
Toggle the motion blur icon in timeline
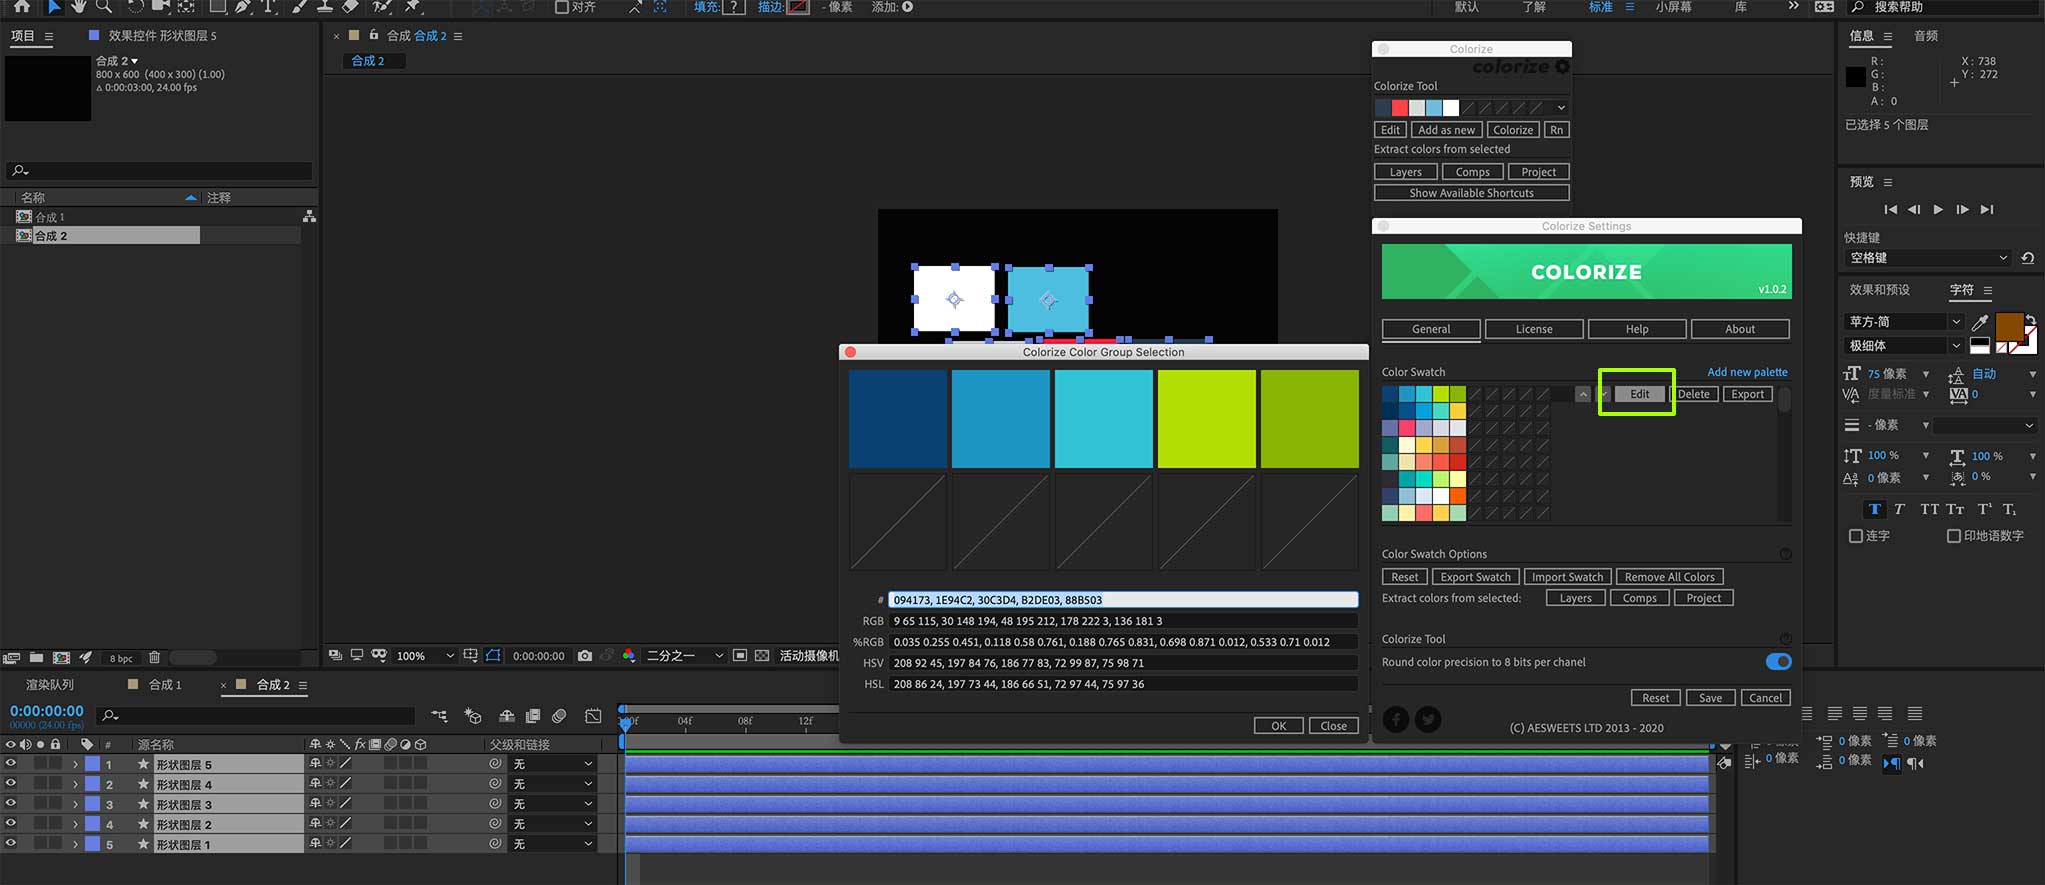559,716
